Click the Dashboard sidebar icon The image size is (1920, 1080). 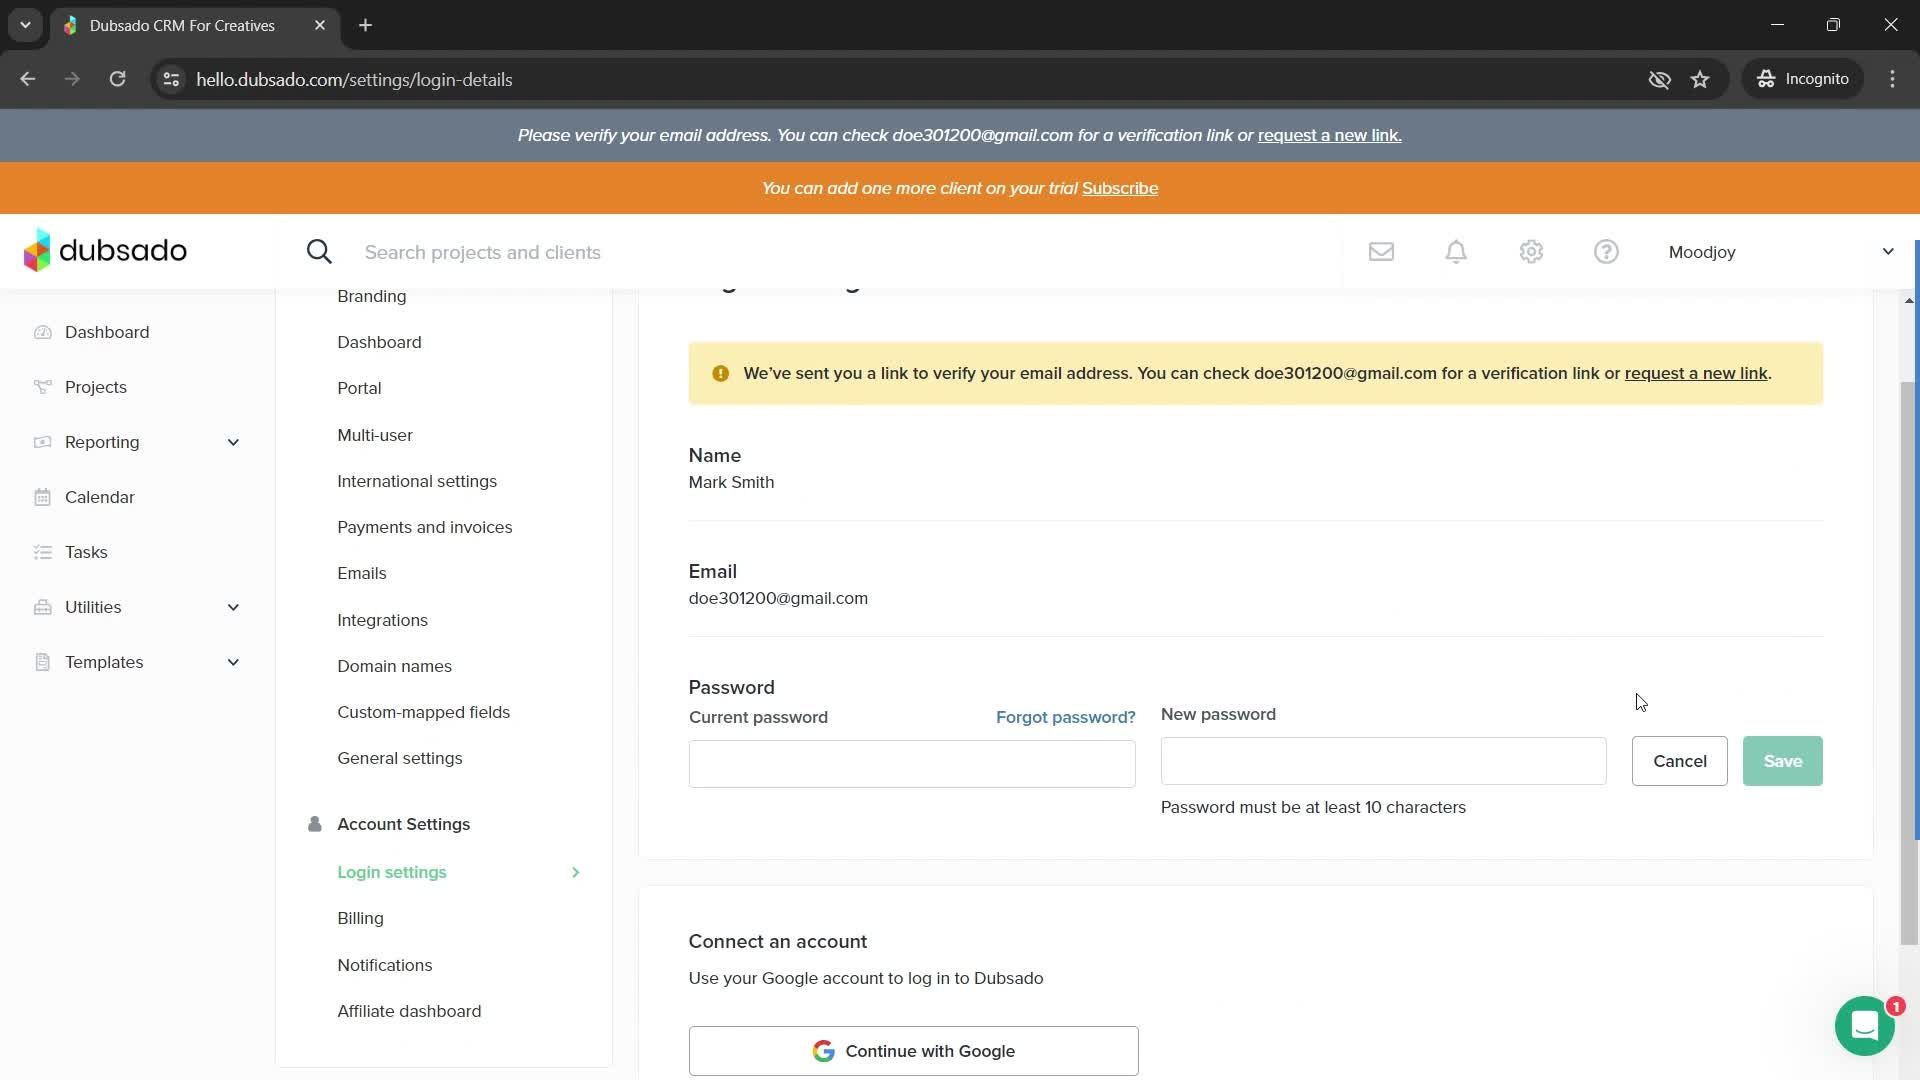coord(42,332)
